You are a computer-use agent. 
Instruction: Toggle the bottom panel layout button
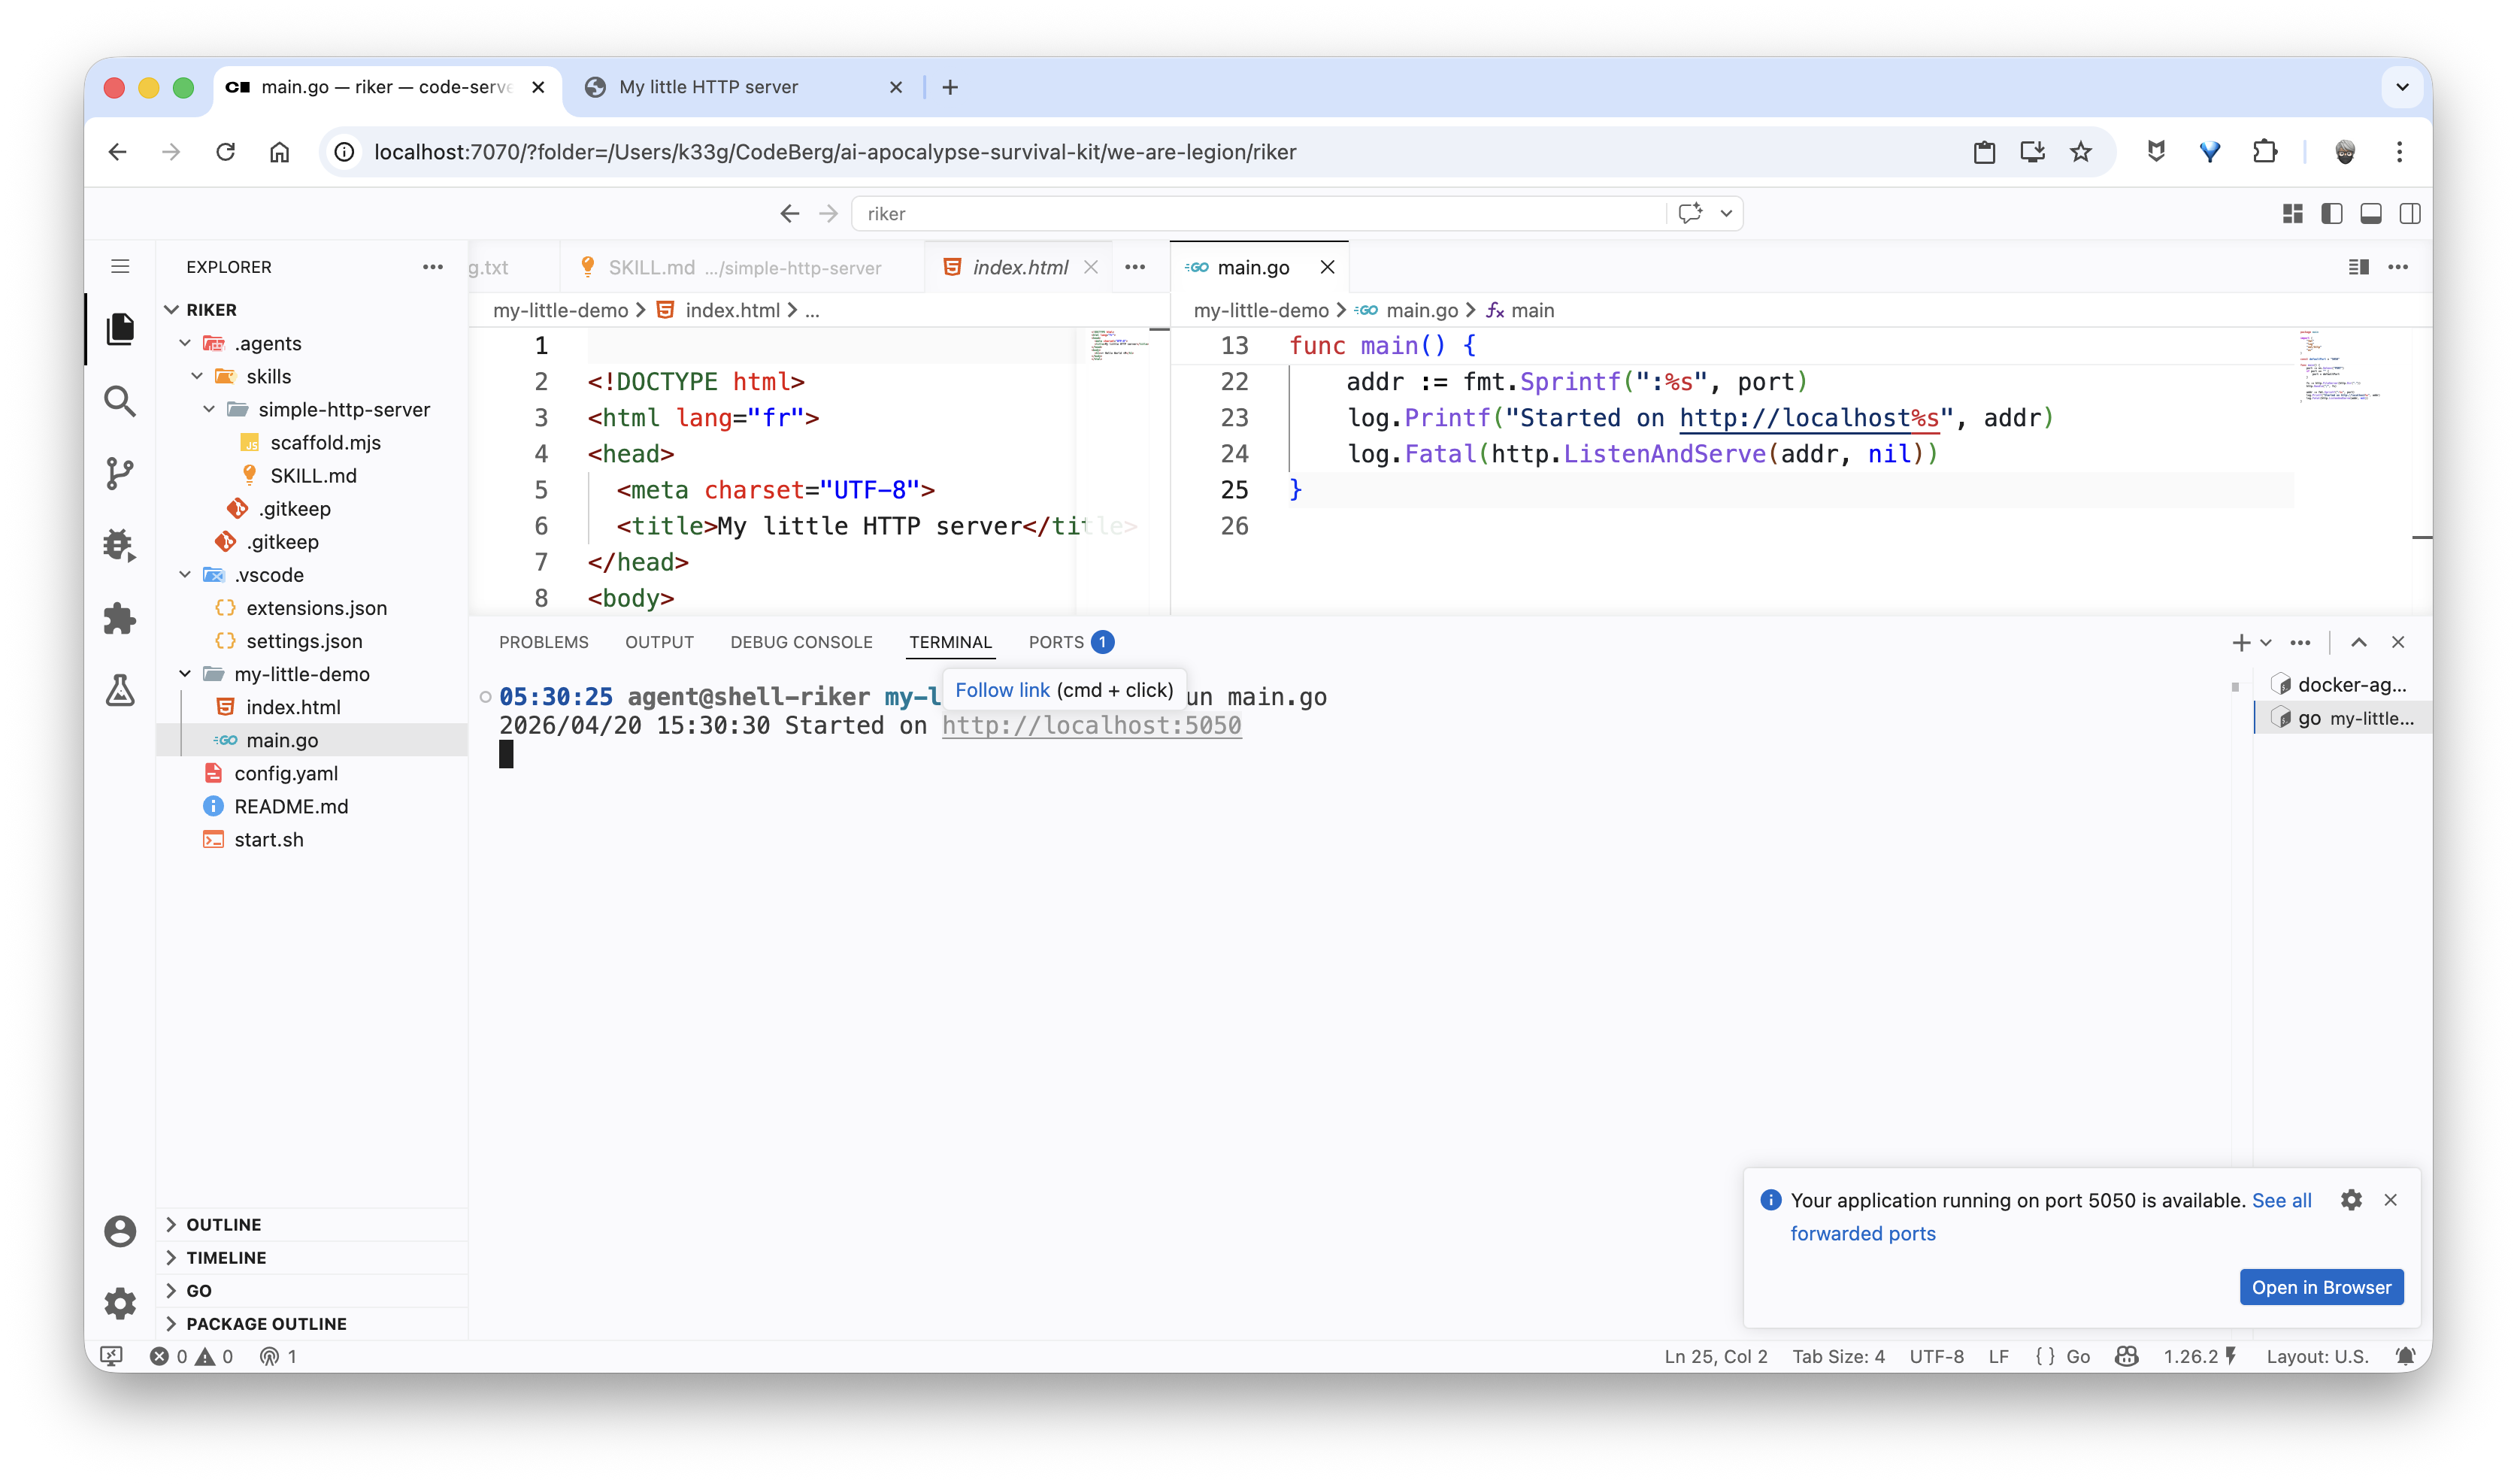pos(2370,213)
